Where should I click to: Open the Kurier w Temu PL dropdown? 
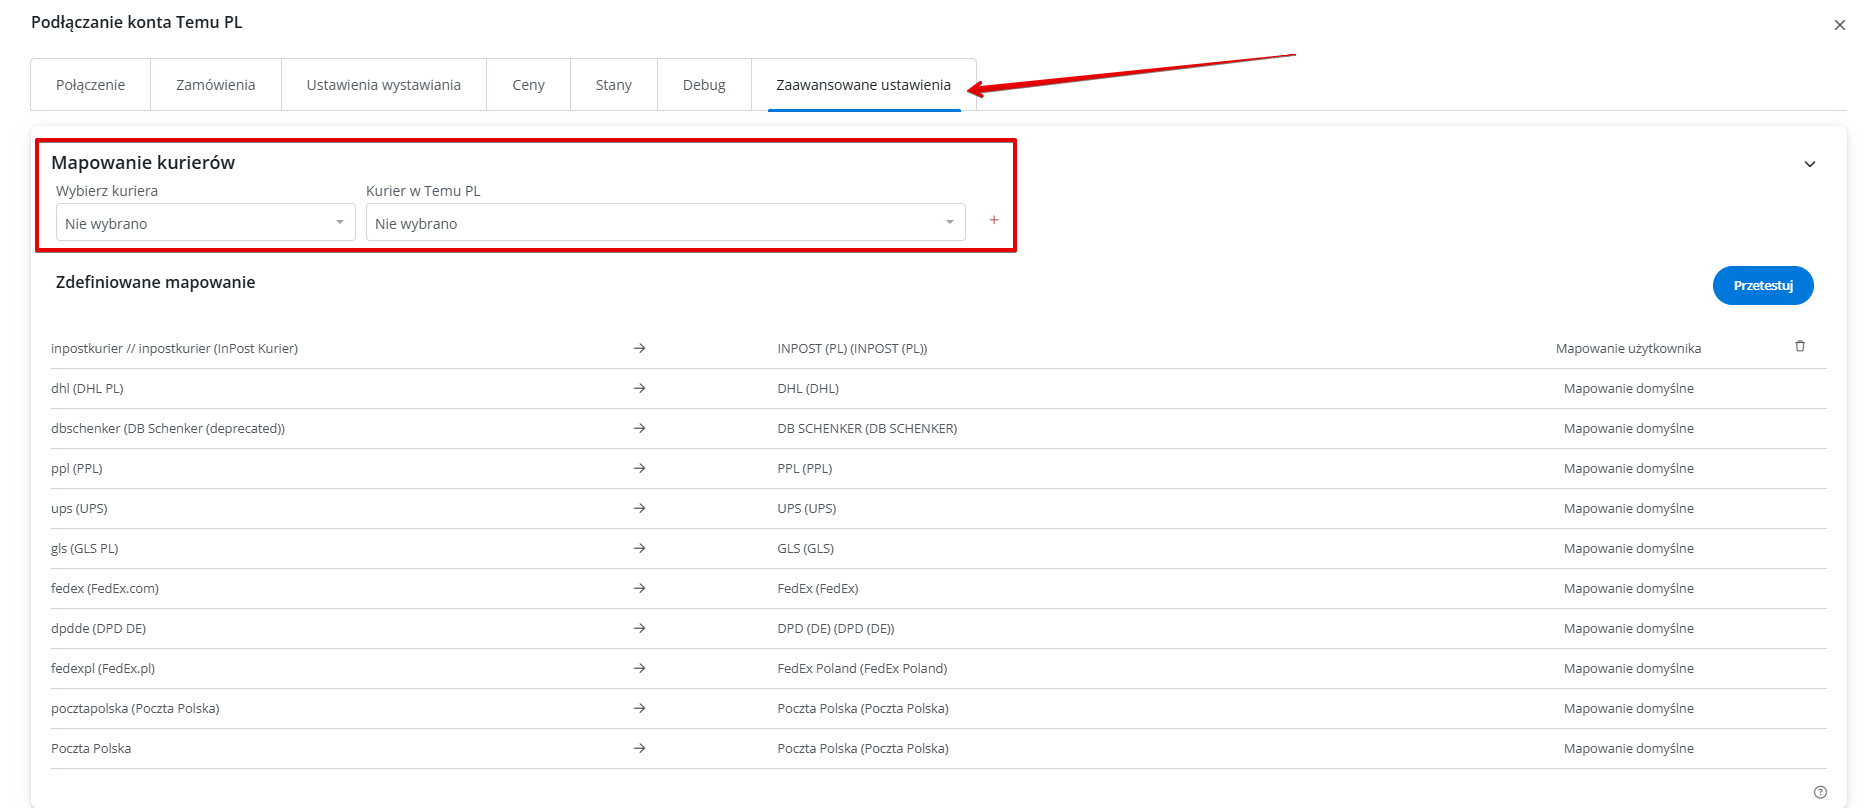pyautogui.click(x=665, y=223)
